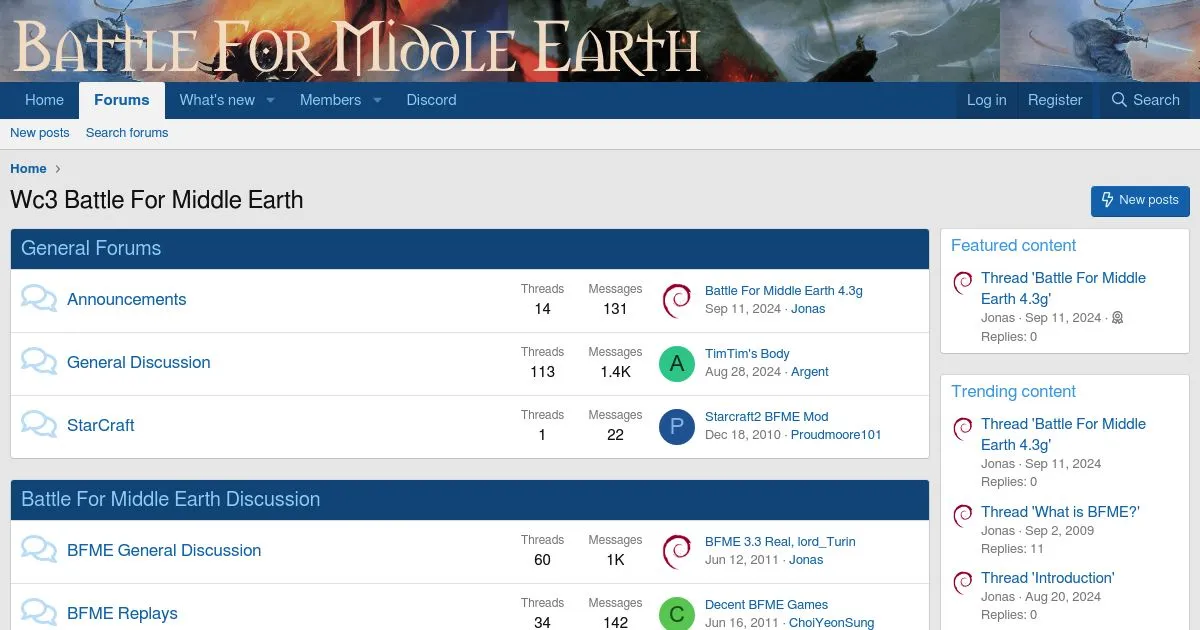Click the General Discussion forum bubble icon
This screenshot has width=1200, height=630.
[x=39, y=362]
